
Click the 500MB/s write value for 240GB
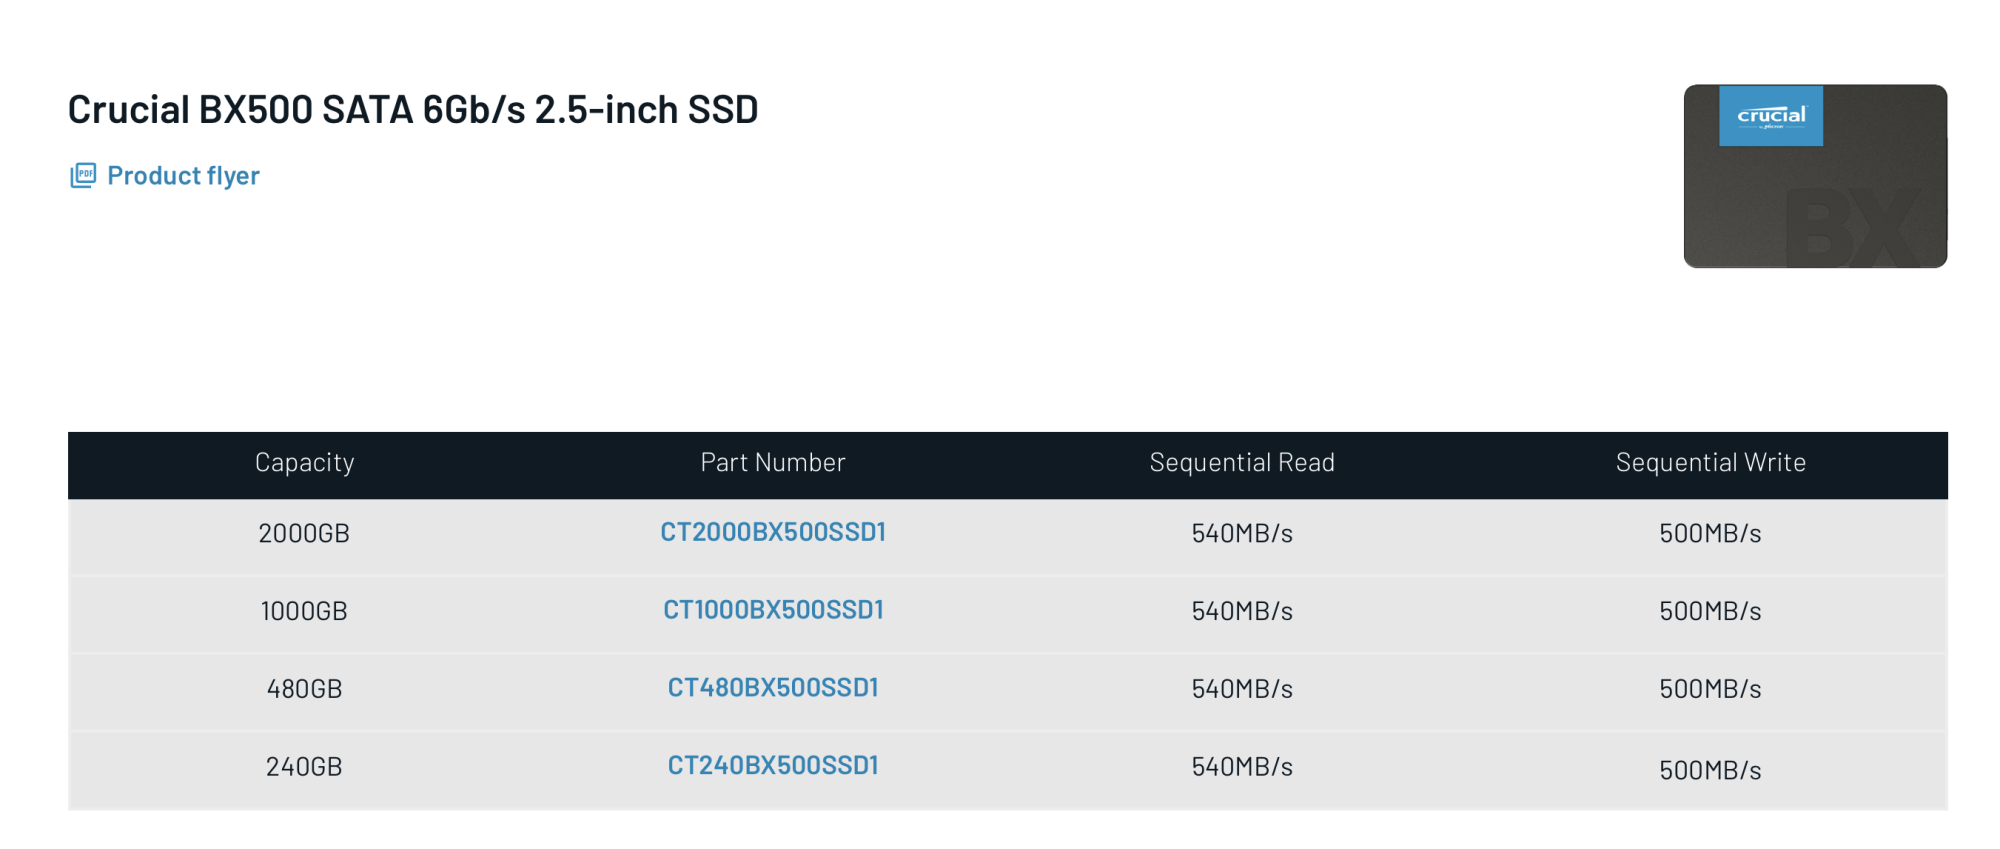[1711, 770]
